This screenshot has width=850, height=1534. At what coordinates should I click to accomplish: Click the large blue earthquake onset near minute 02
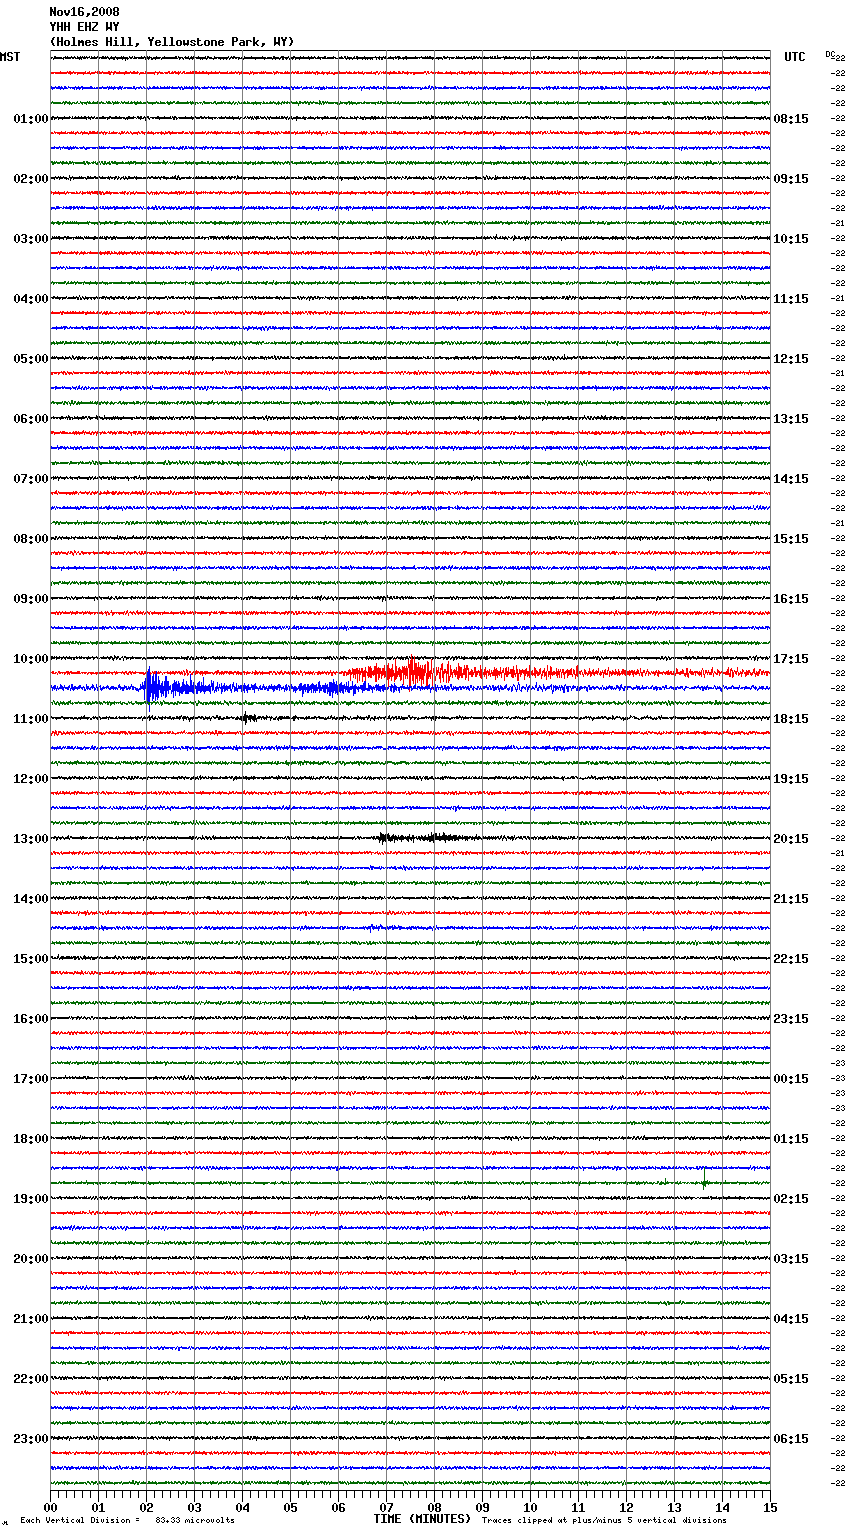pyautogui.click(x=150, y=687)
